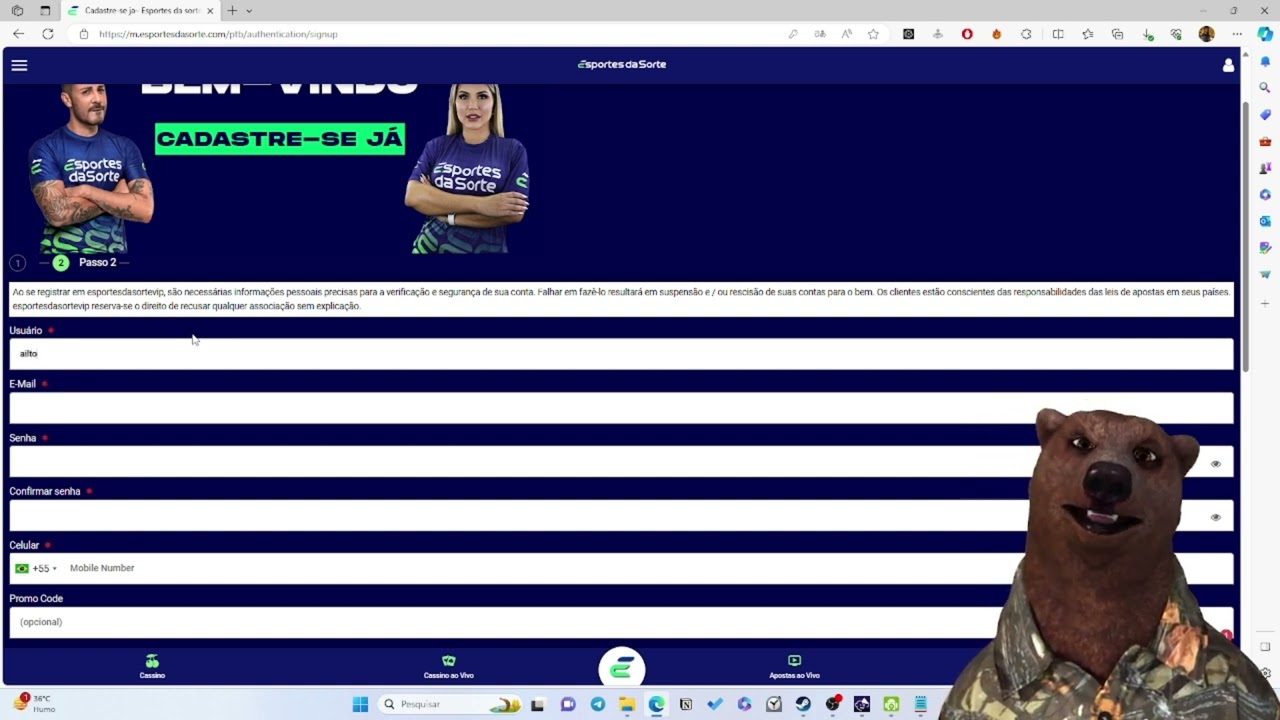This screenshot has height=720, width=1280.
Task: Click the user account icon in site header
Action: coord(1228,65)
